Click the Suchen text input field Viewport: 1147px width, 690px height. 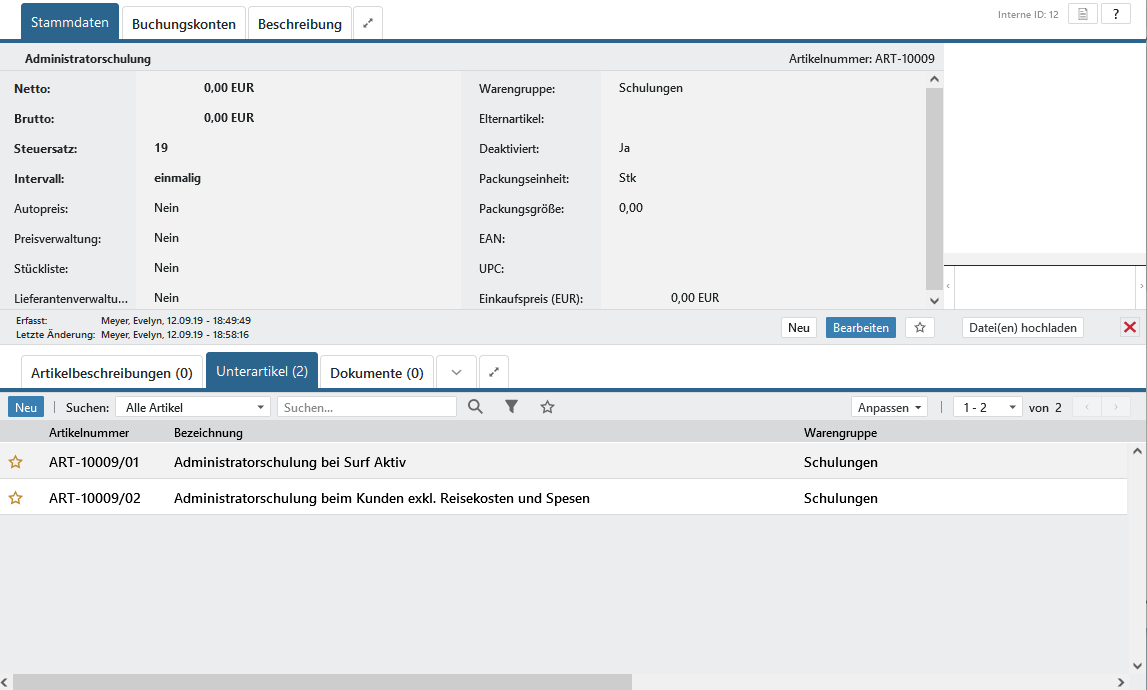click(366, 407)
